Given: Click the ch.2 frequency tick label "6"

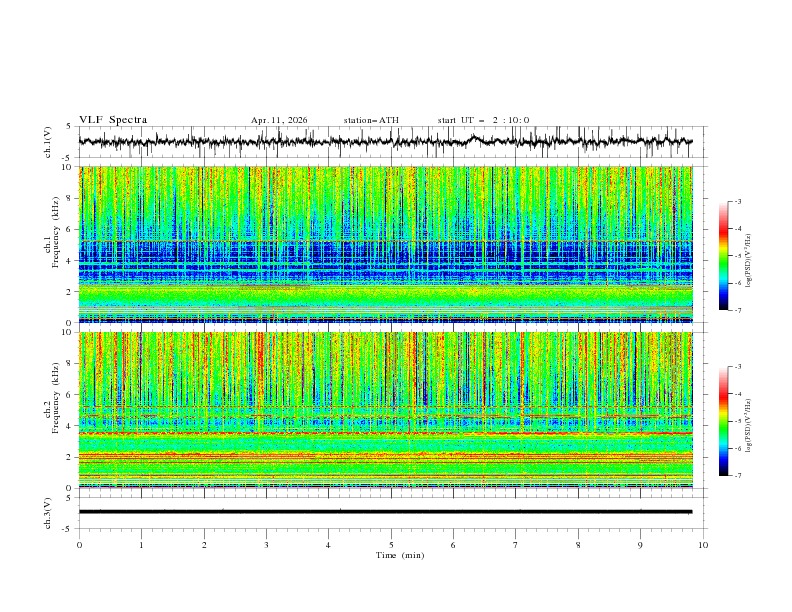Looking at the screenshot, I should point(70,394).
